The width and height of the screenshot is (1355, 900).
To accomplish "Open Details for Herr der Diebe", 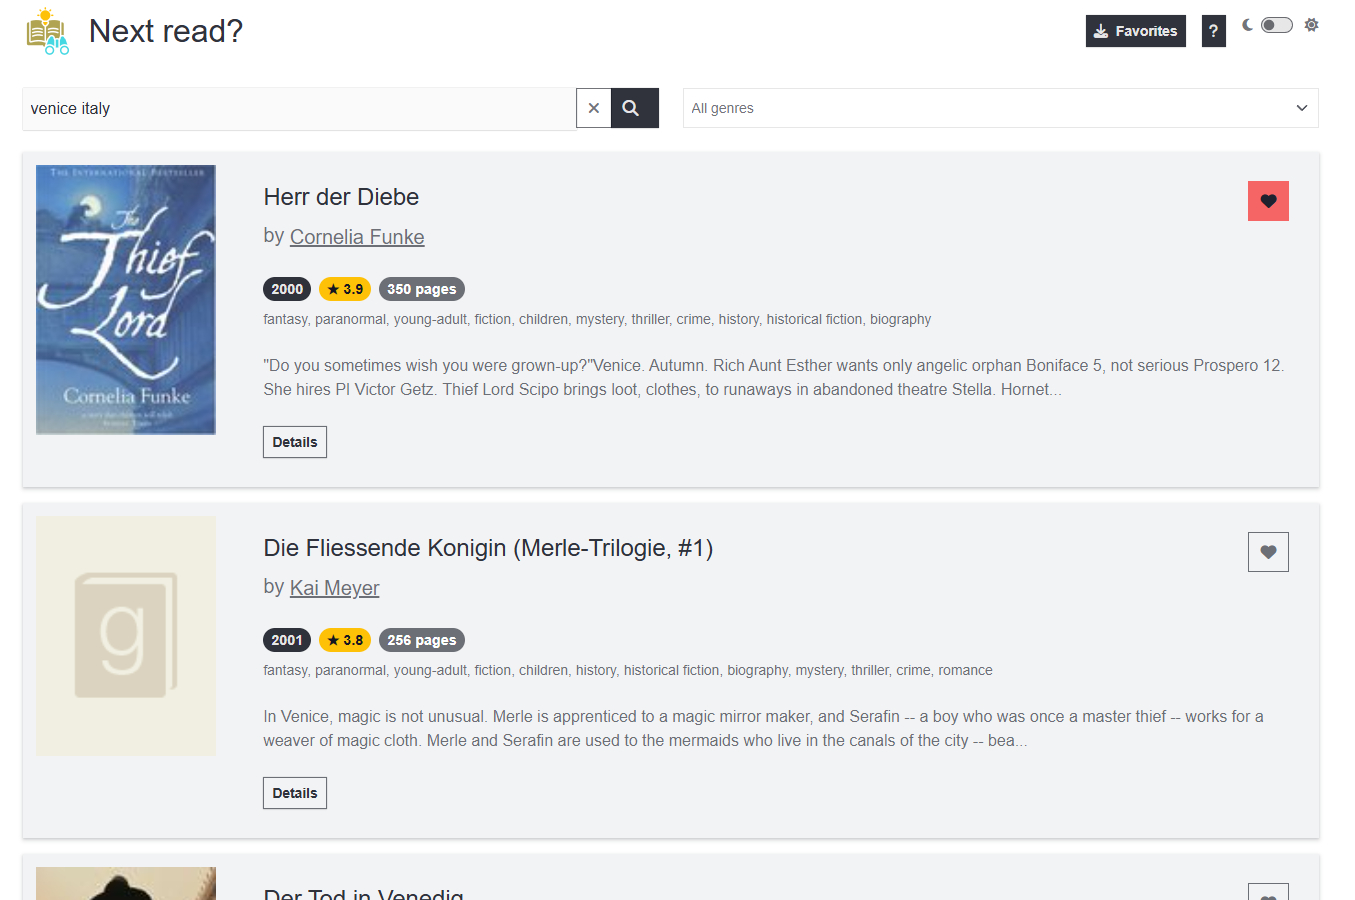I will pos(295,442).
